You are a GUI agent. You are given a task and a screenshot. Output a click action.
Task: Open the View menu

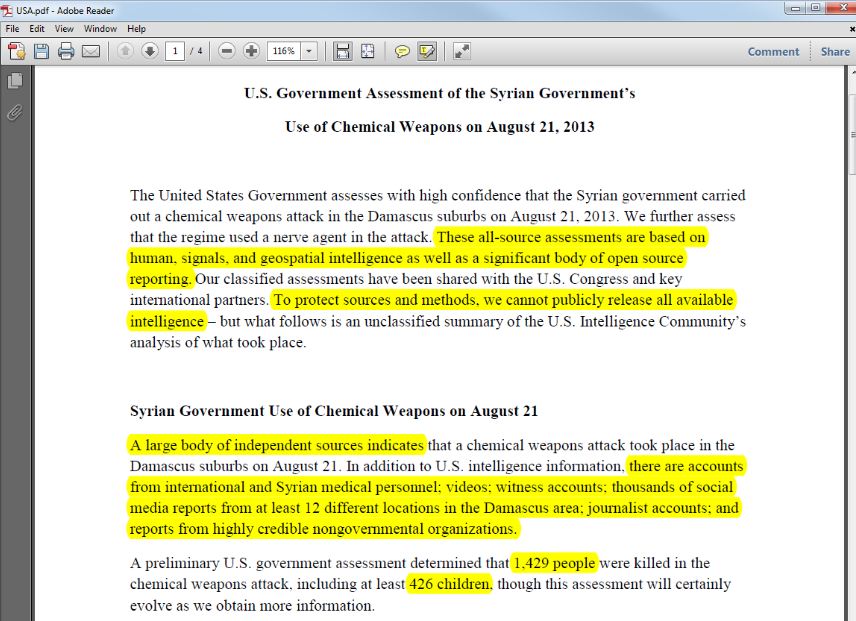[x=64, y=29]
